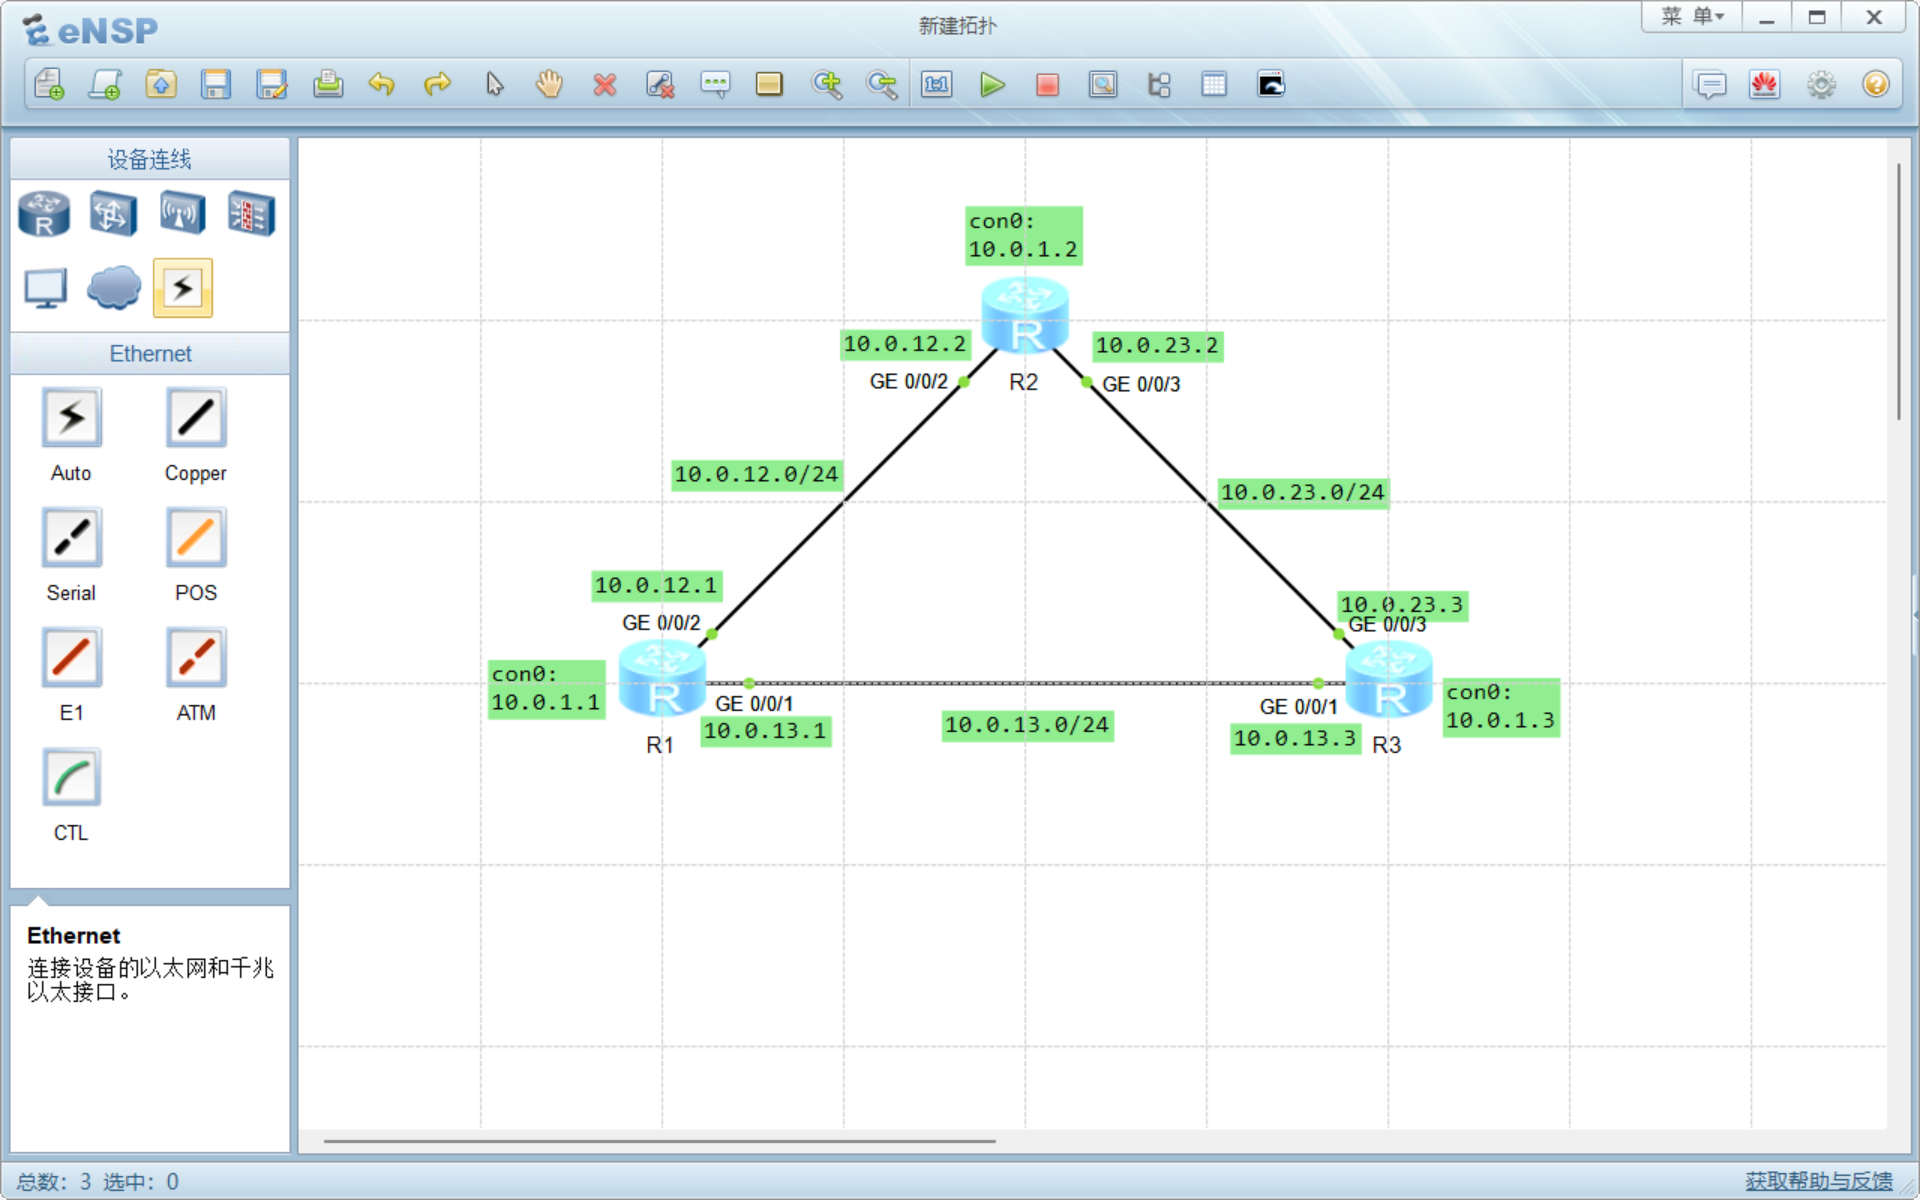Open settings gear in toolbar
The width and height of the screenshot is (1920, 1200).
(x=1821, y=85)
